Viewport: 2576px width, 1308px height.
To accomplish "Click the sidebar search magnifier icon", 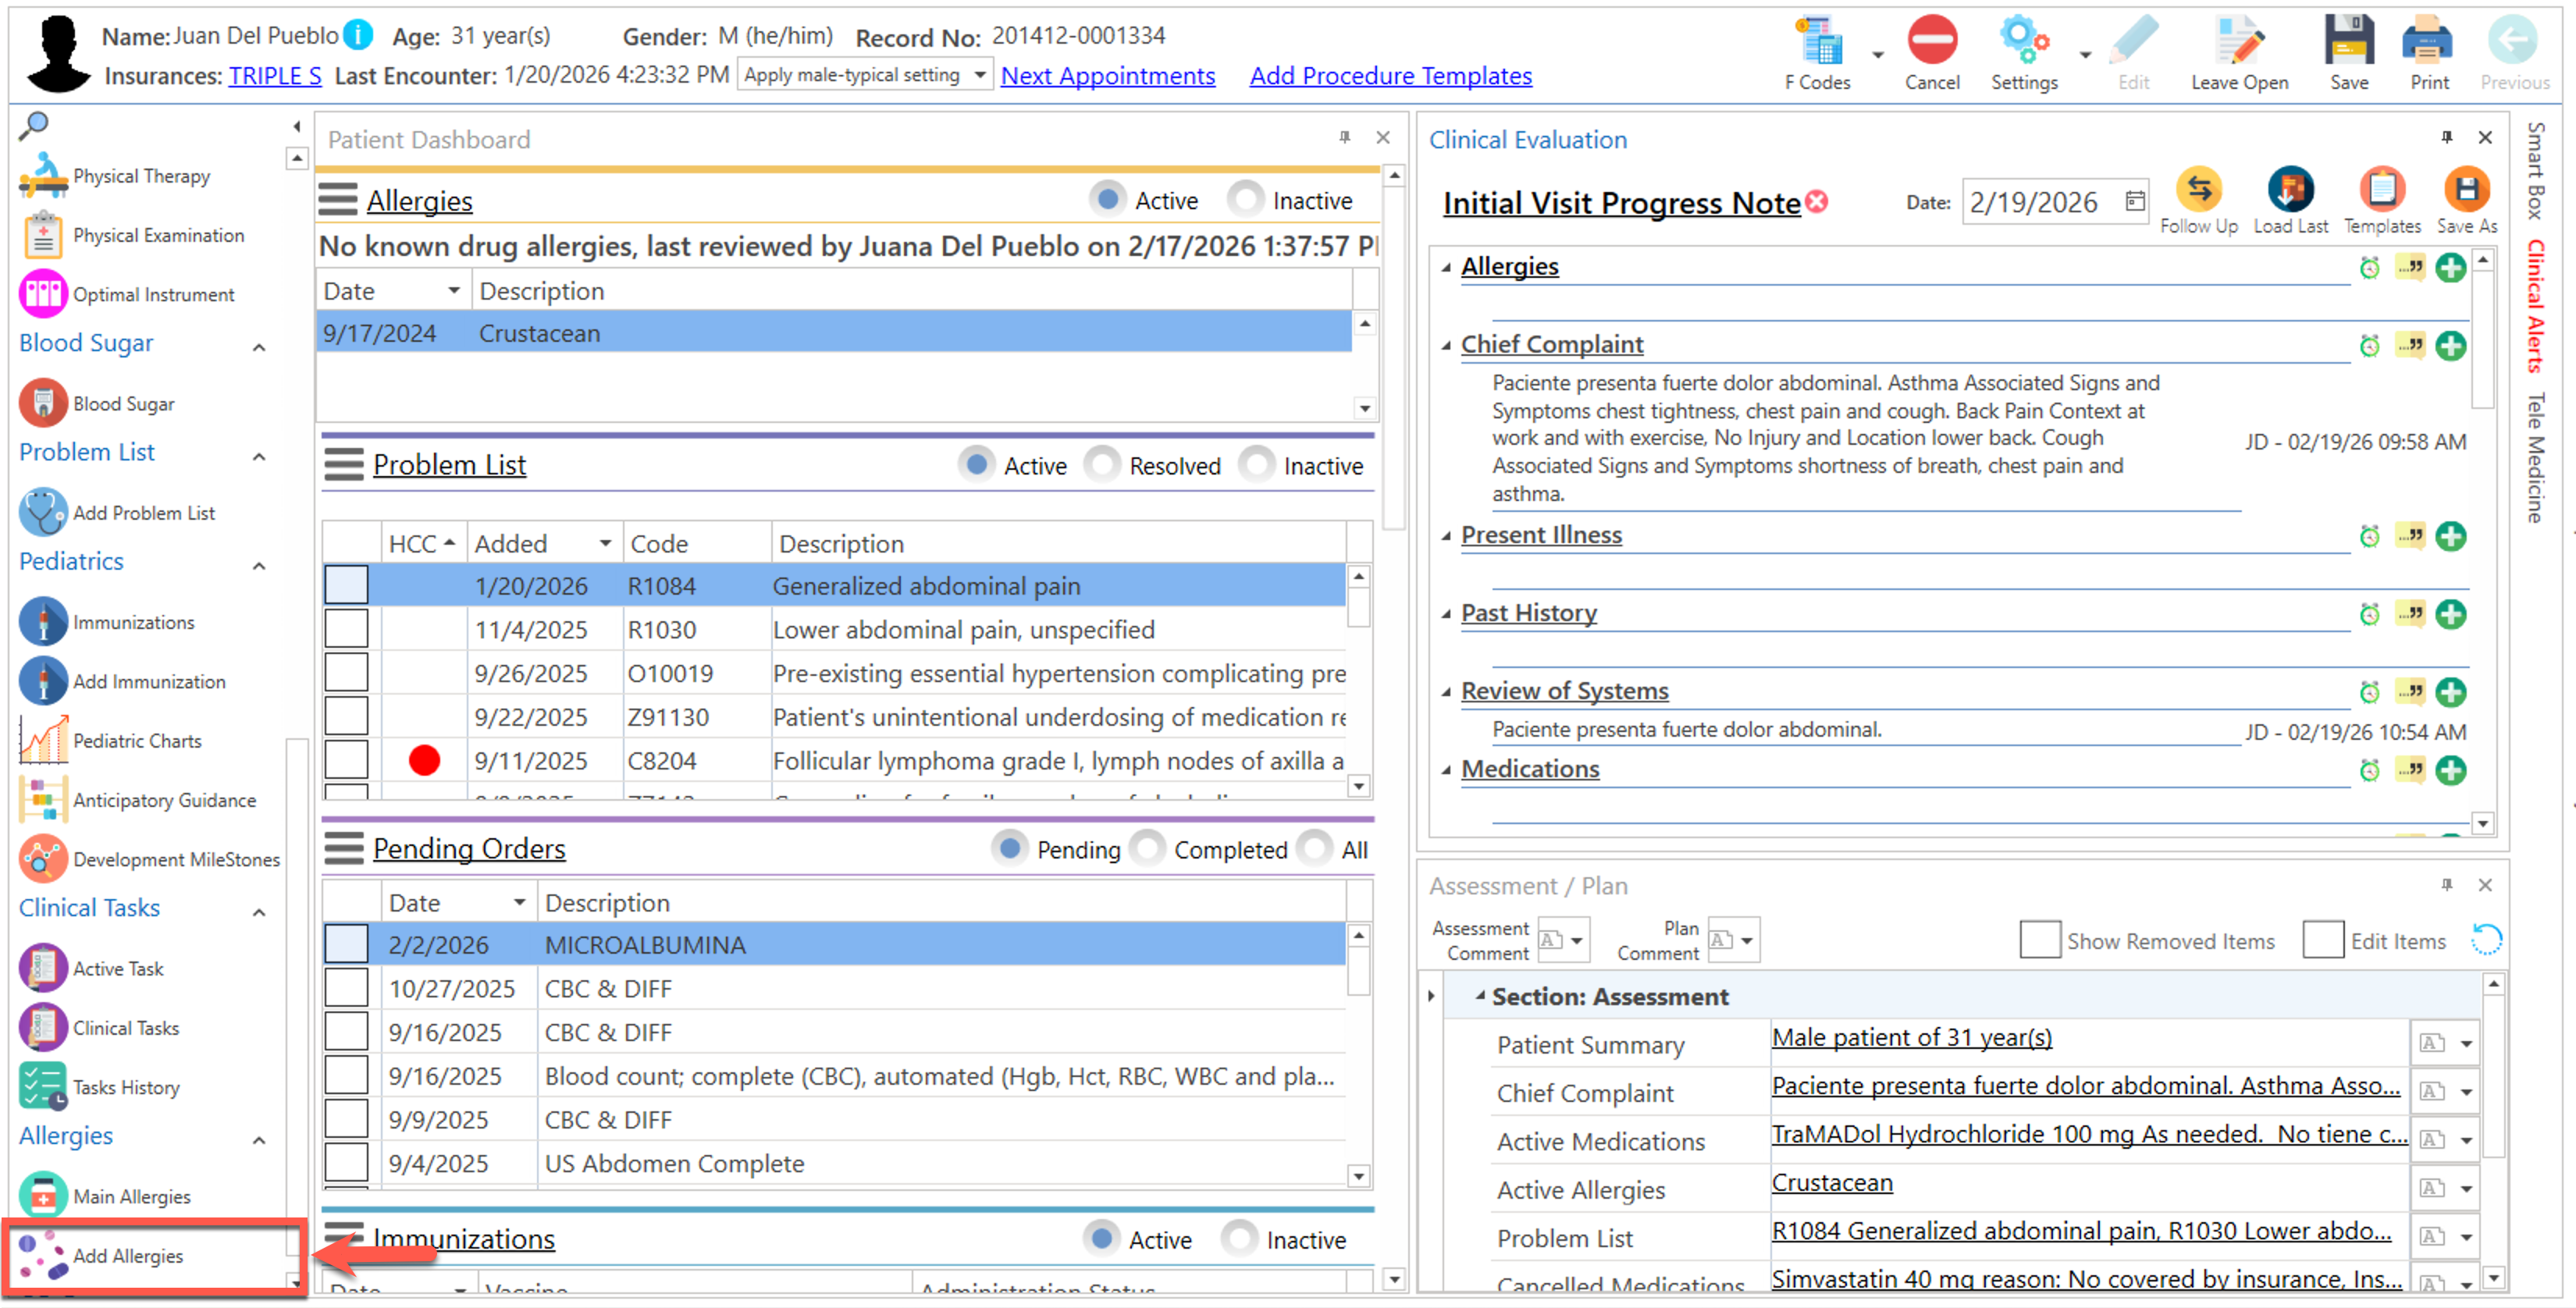I will pyautogui.click(x=34, y=125).
